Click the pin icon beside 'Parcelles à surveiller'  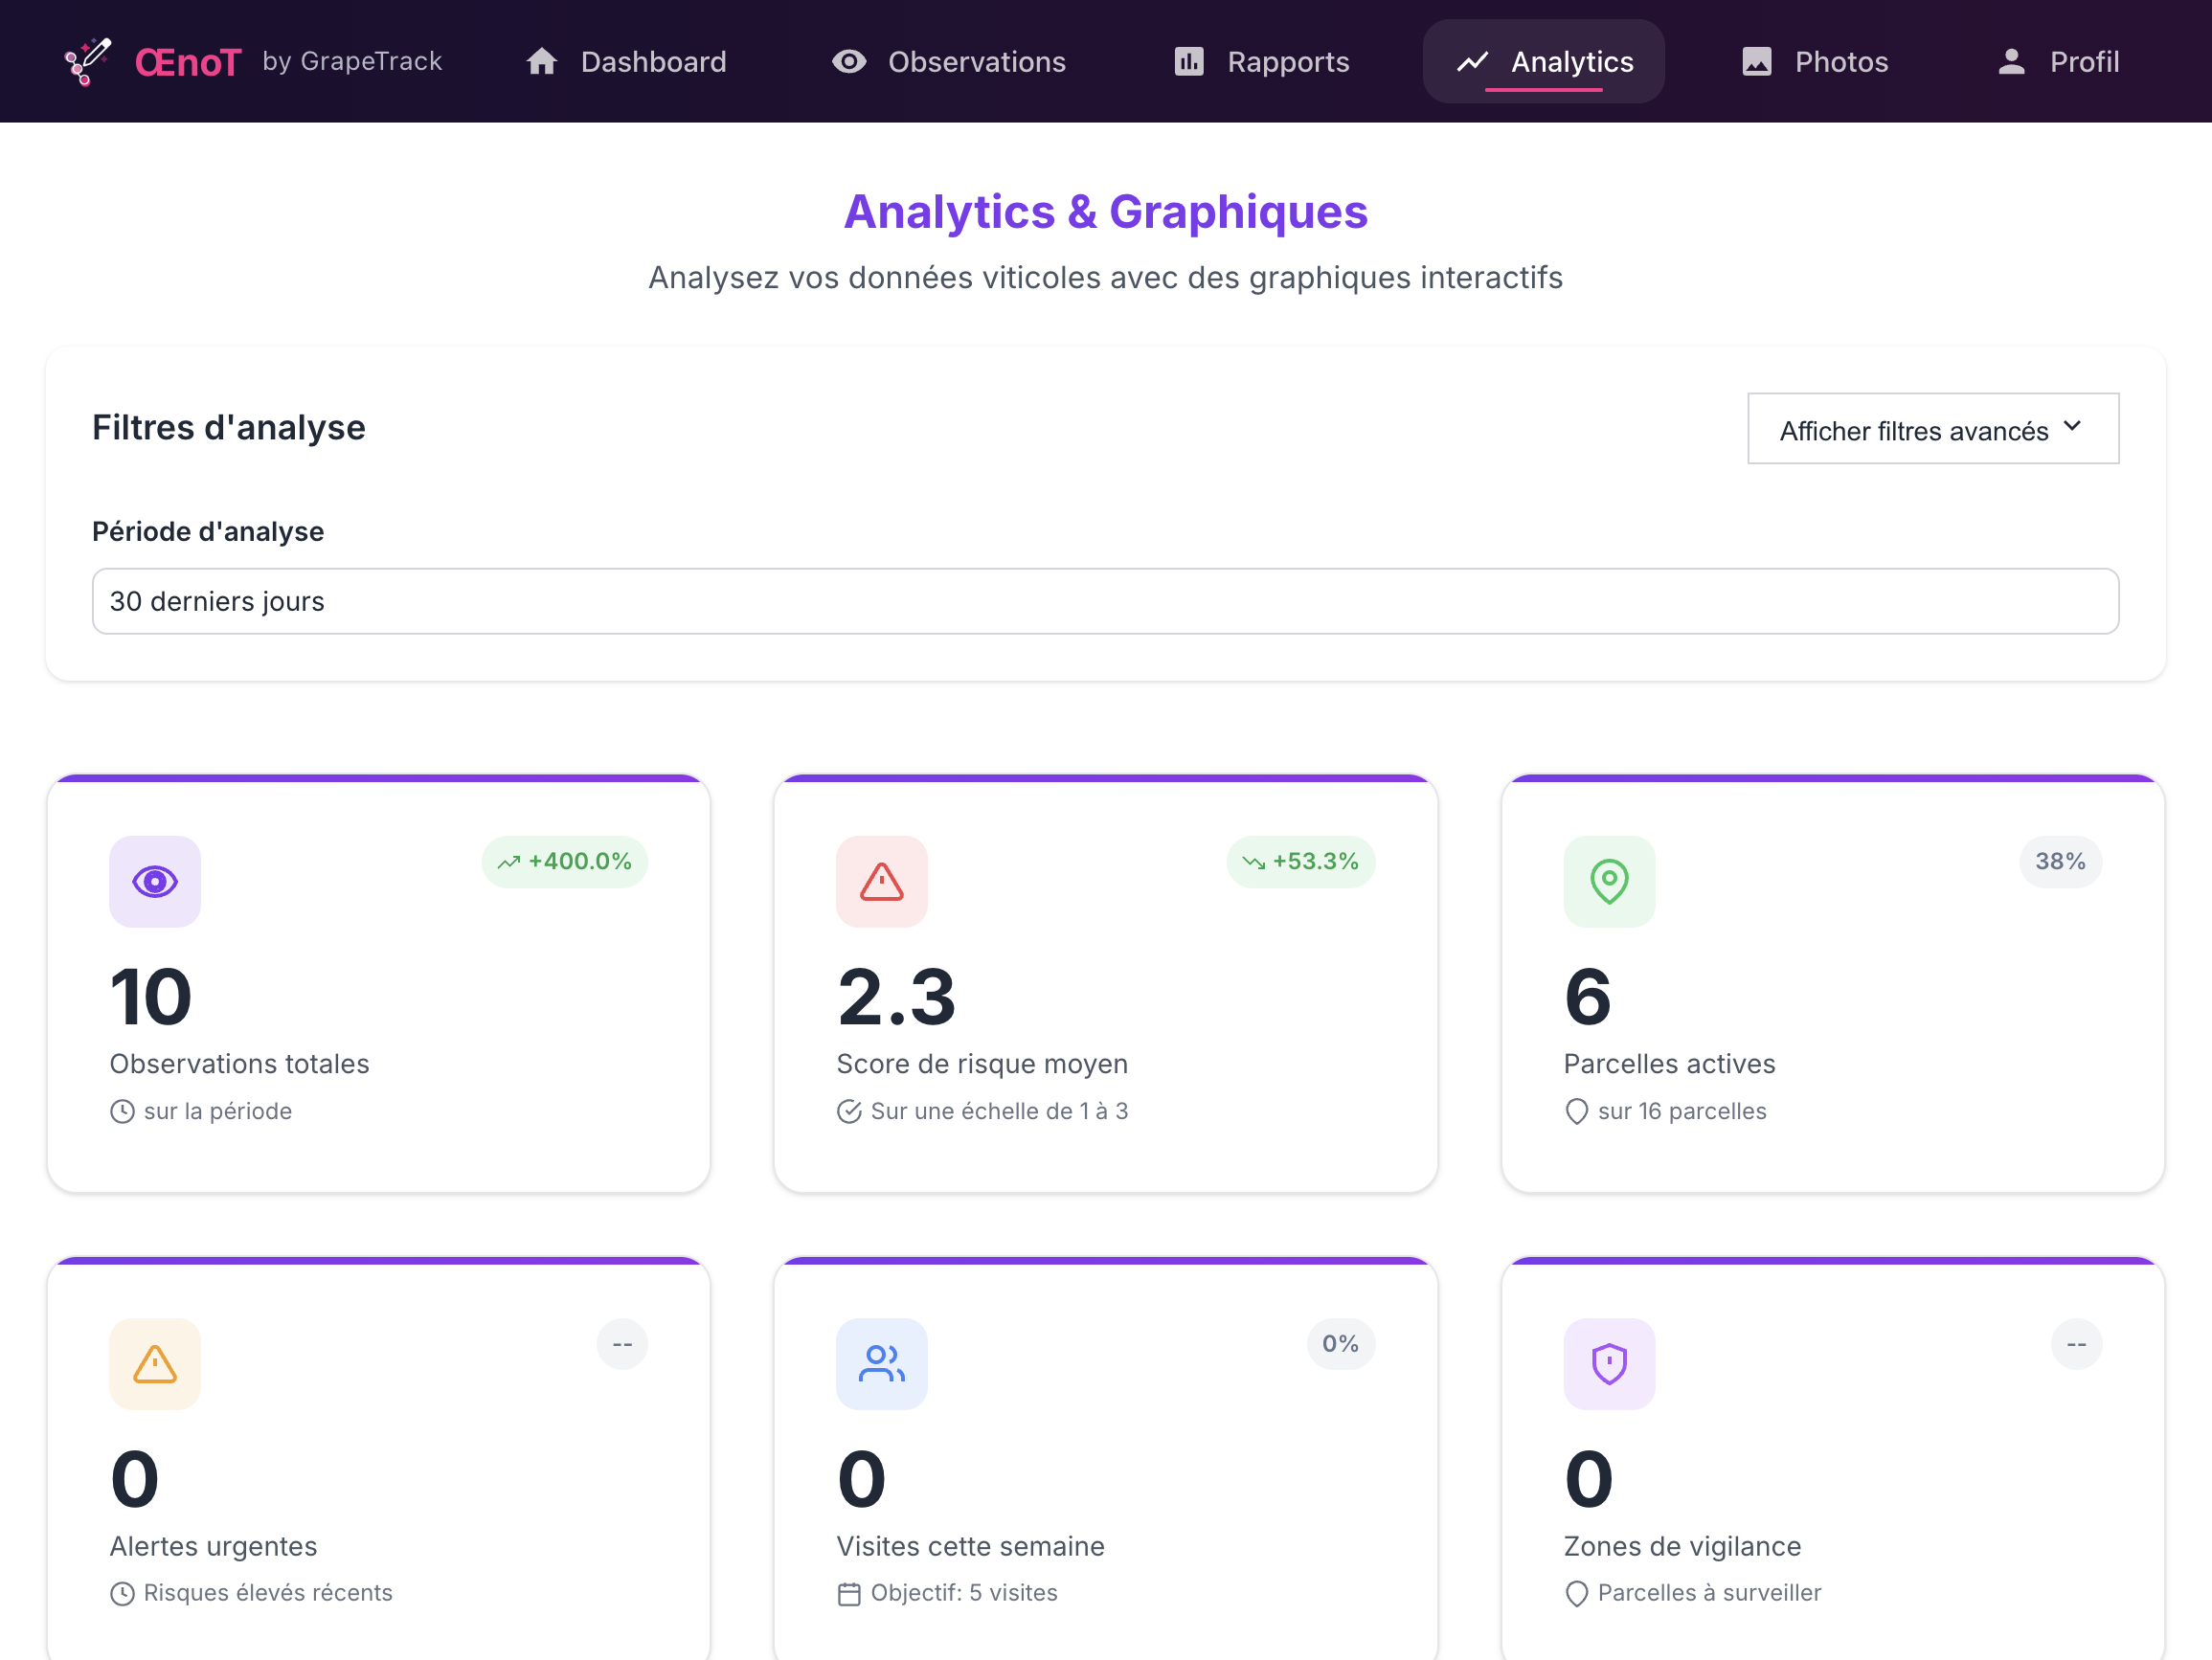click(x=1577, y=1593)
